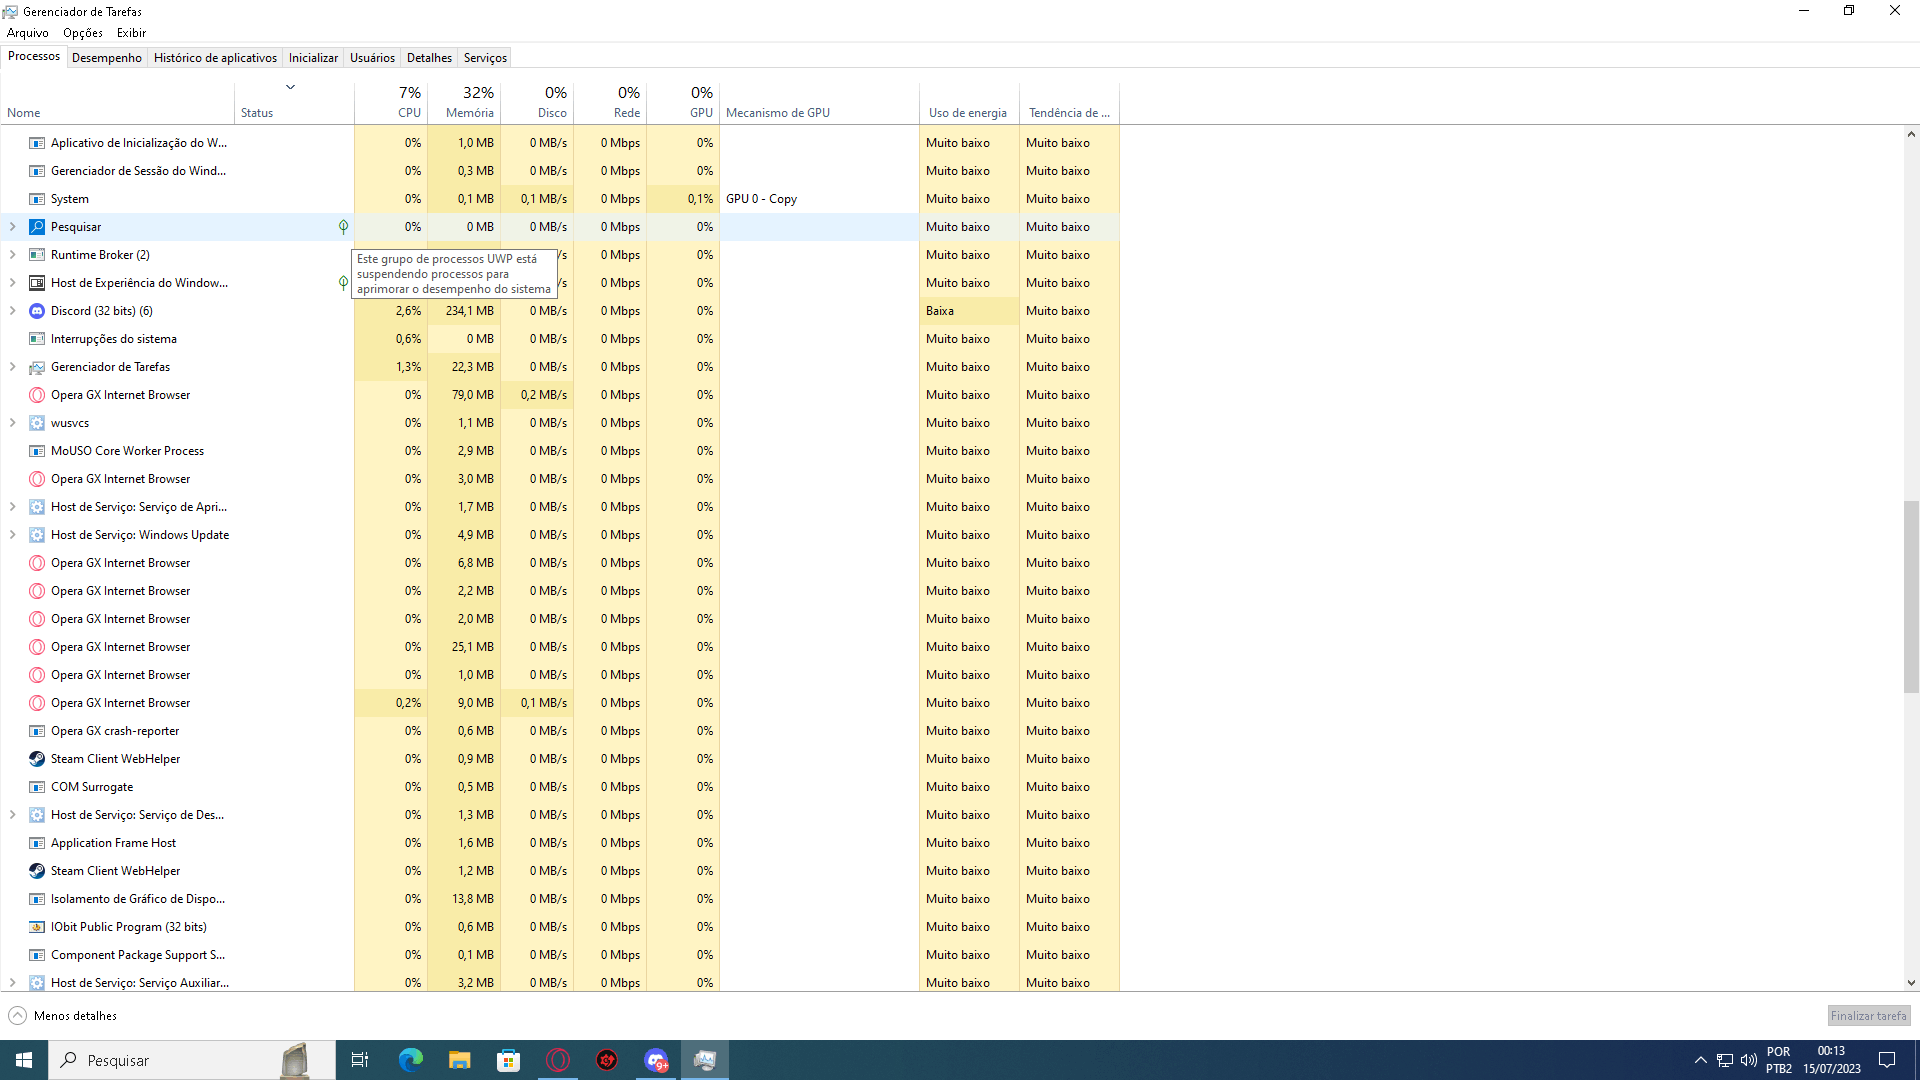Screen dimensions: 1920x1080
Task: Expand the Runtime Broker process group
Action: [x=13, y=255]
